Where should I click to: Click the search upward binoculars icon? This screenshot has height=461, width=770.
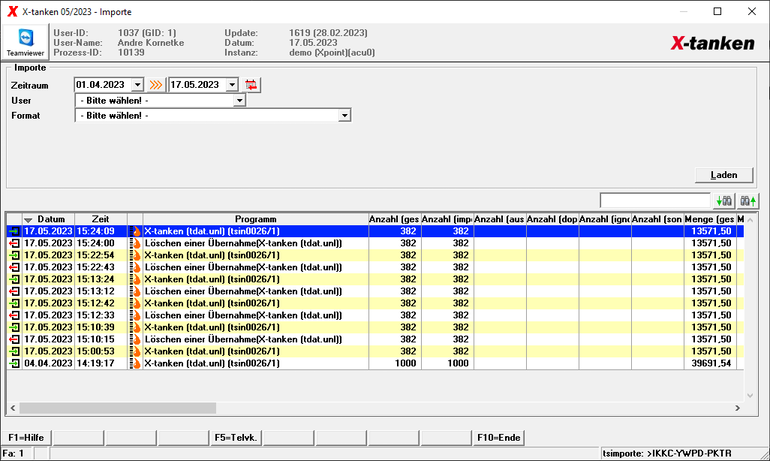click(x=748, y=200)
